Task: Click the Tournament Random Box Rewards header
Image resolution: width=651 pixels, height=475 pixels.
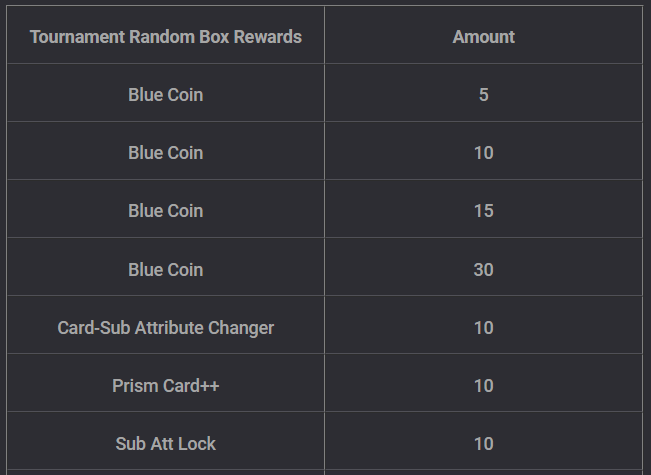Action: coord(166,37)
